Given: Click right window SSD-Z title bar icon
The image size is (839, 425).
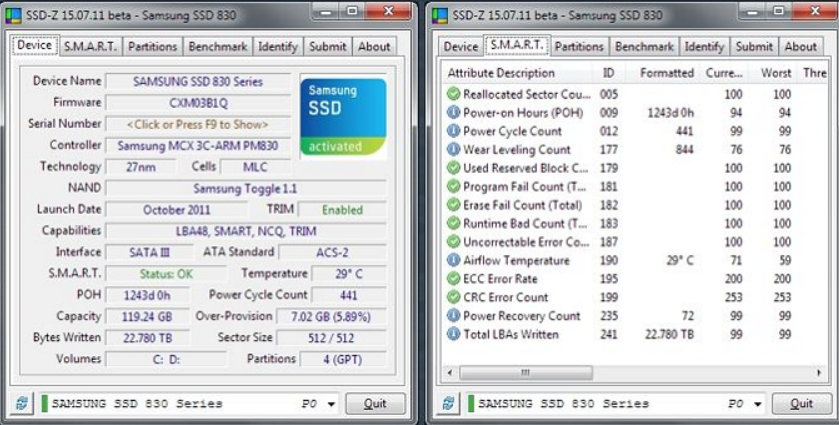Looking at the screenshot, I should (440, 16).
